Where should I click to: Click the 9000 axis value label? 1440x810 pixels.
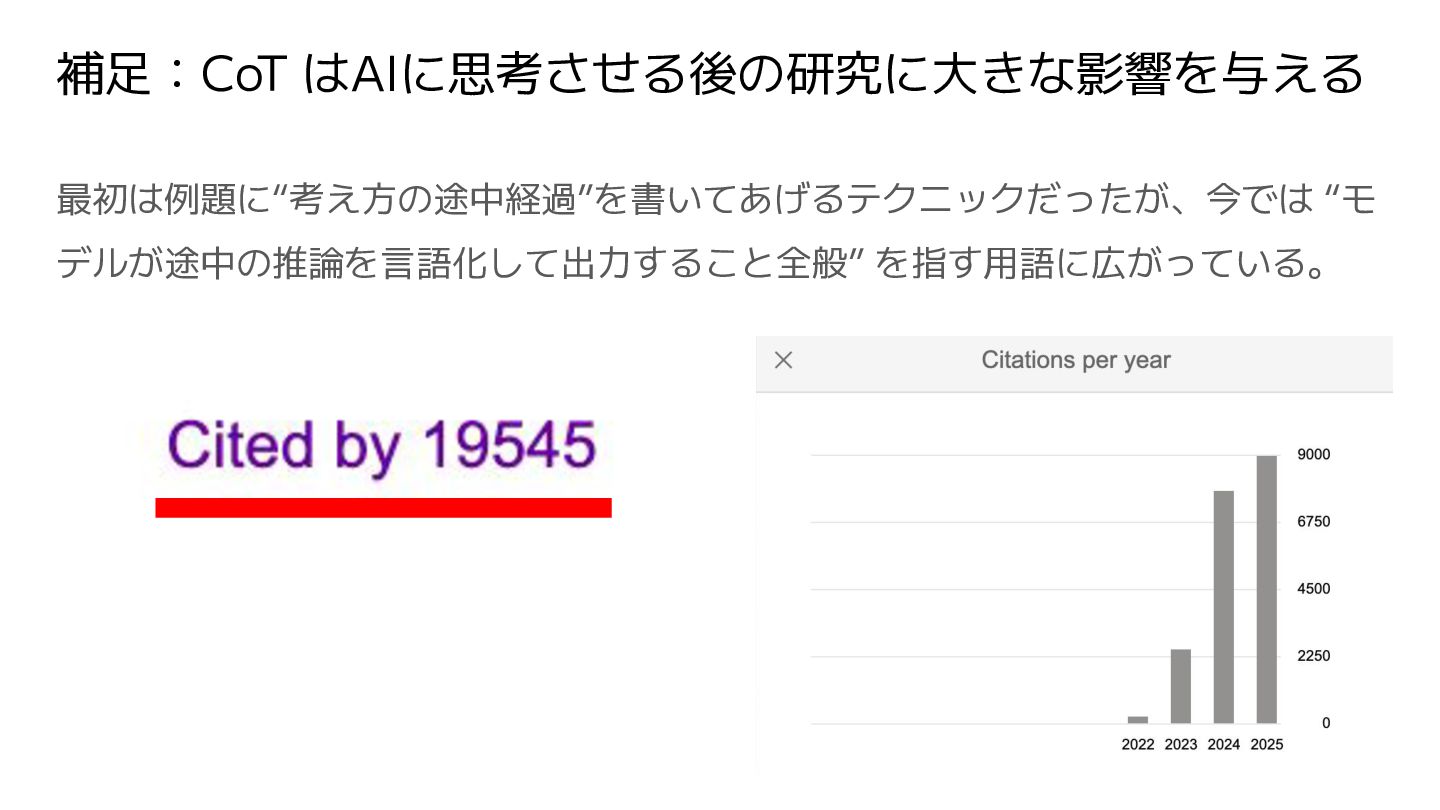coord(1314,455)
